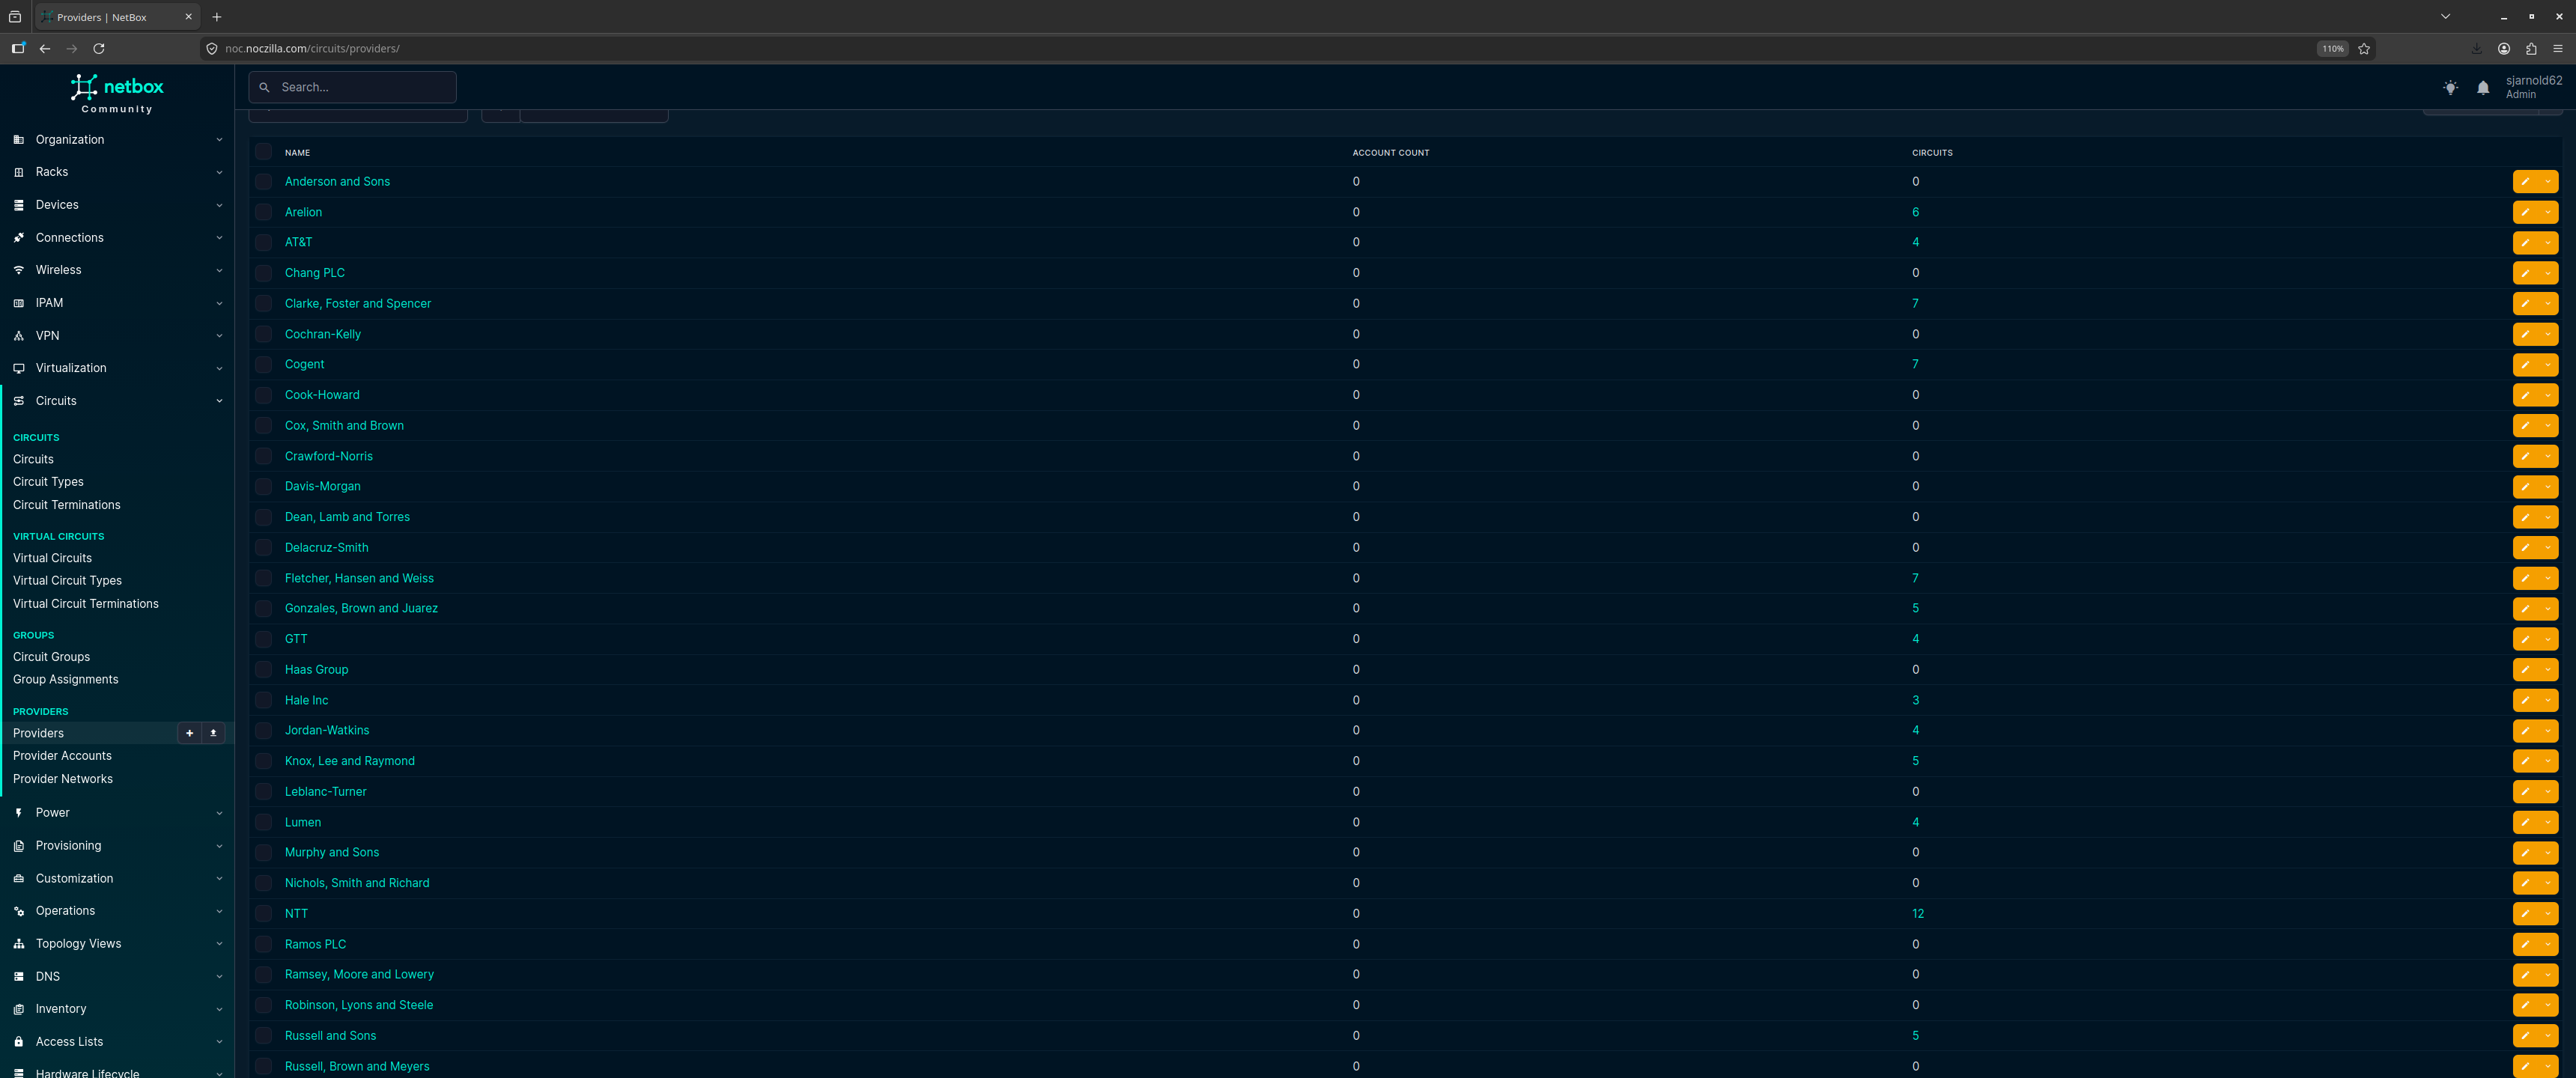Open the actions dropdown arrow for Hale Inc
This screenshot has width=2576, height=1078.
coord(2548,700)
